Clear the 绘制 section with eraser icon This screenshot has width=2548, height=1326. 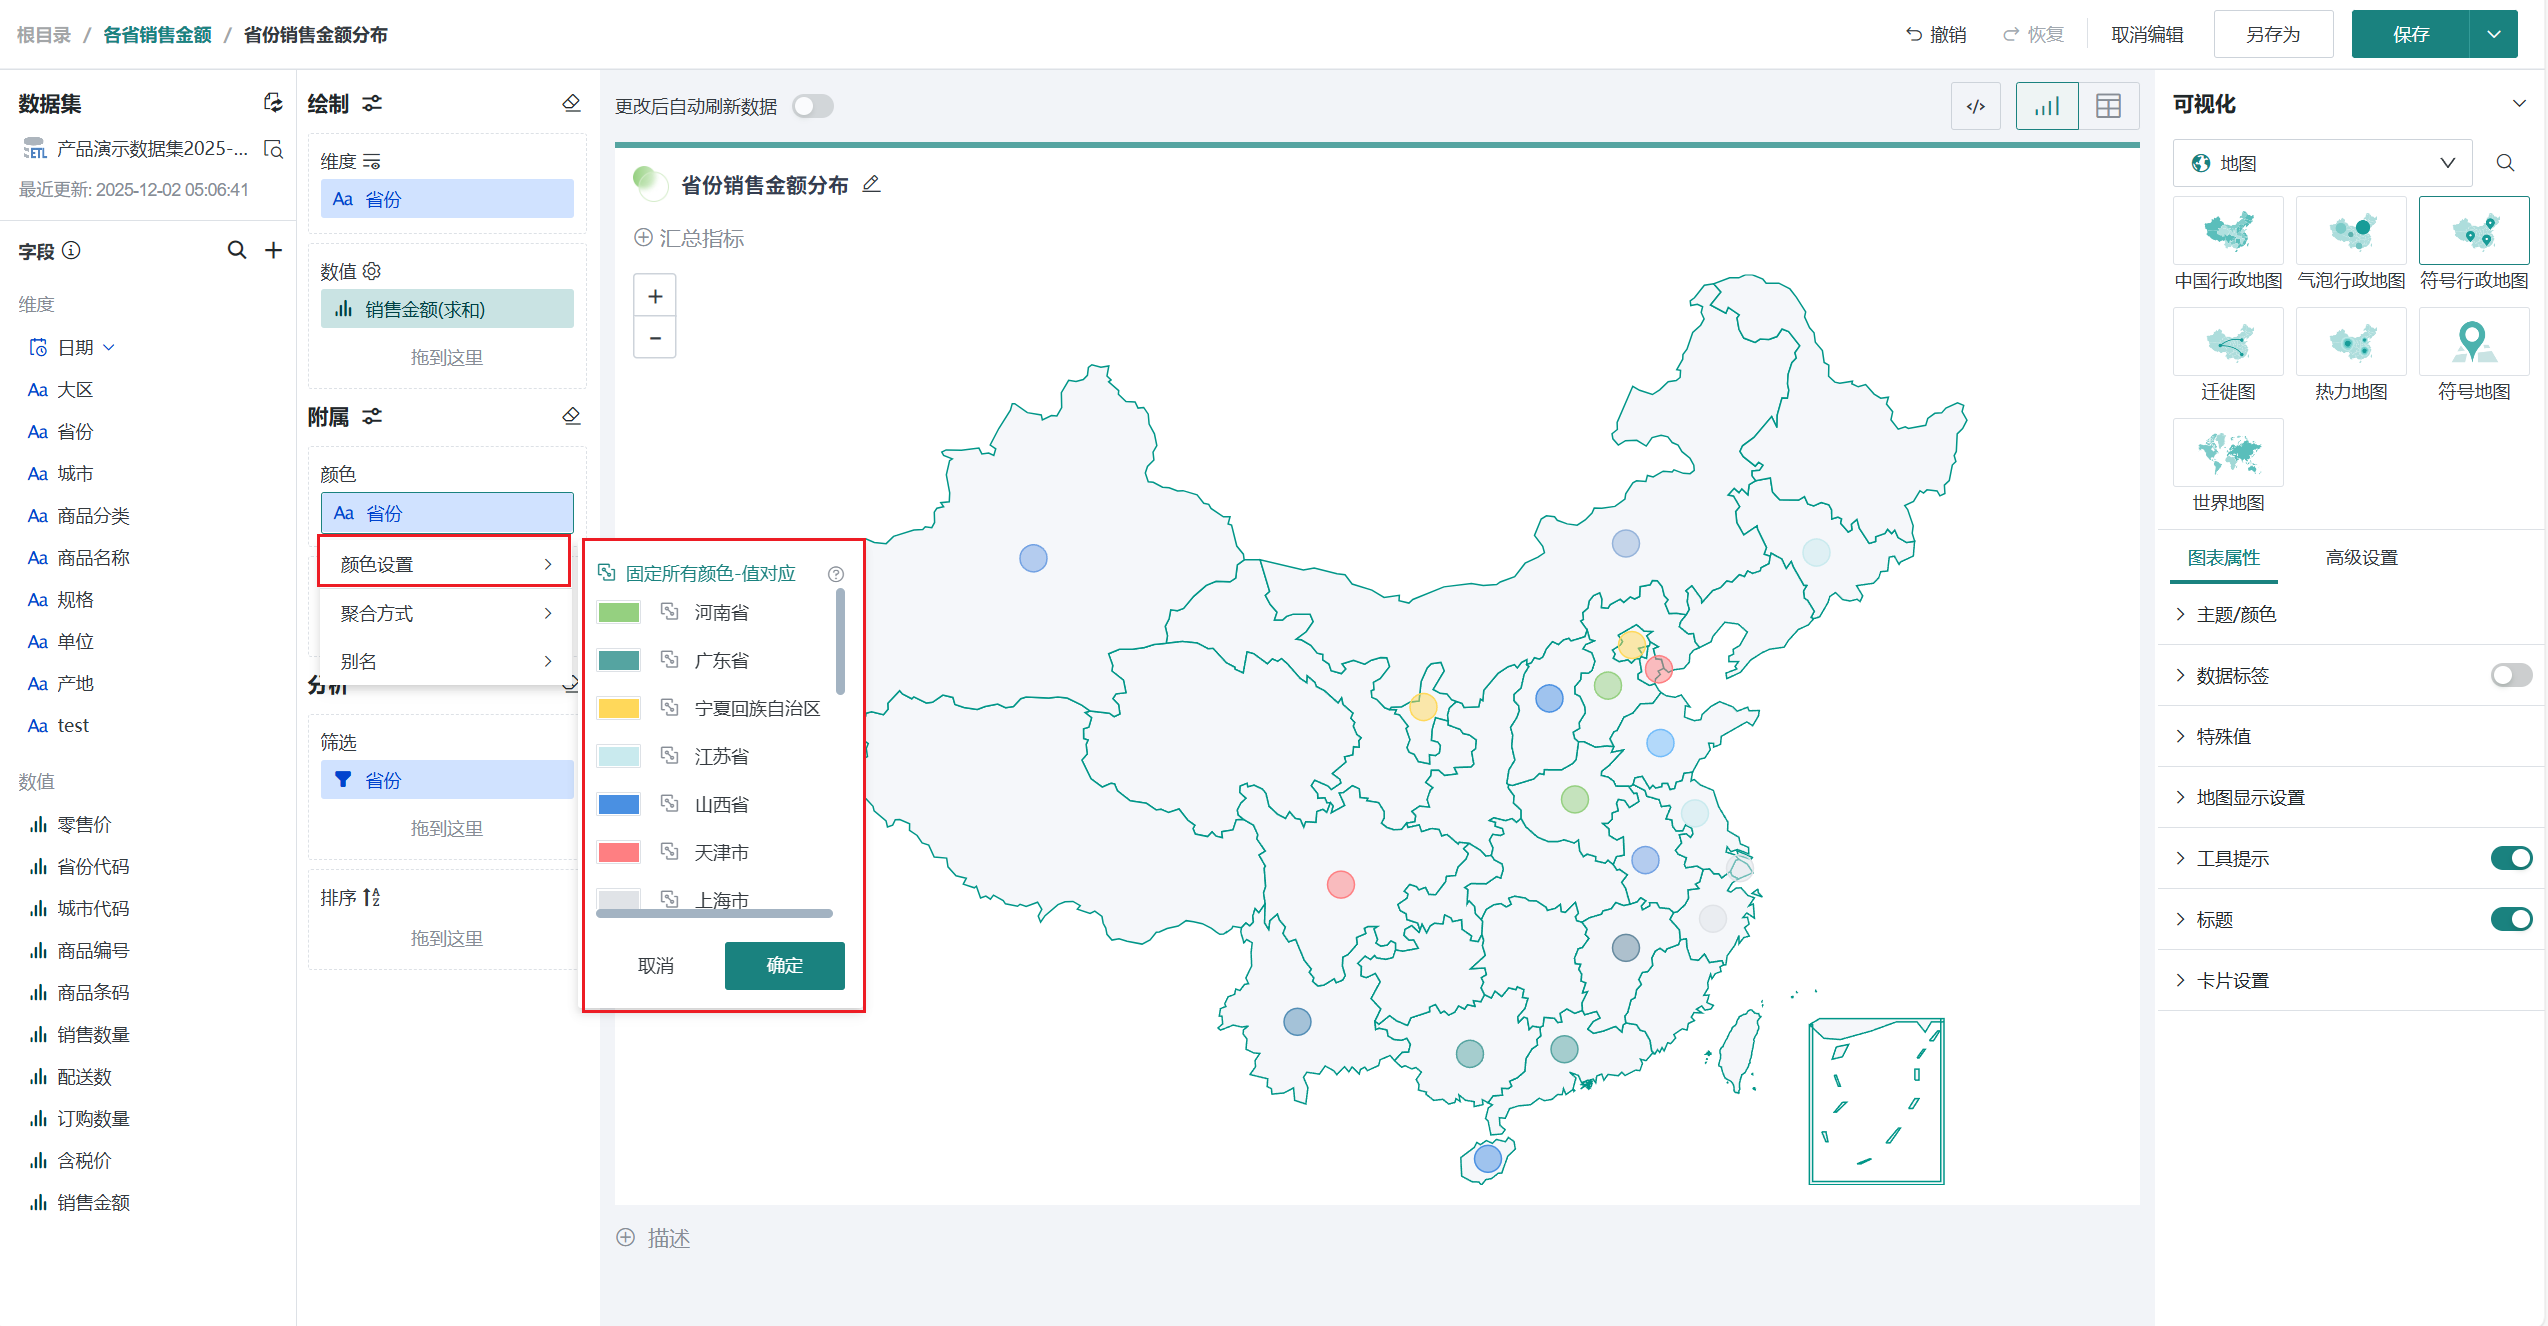click(571, 103)
